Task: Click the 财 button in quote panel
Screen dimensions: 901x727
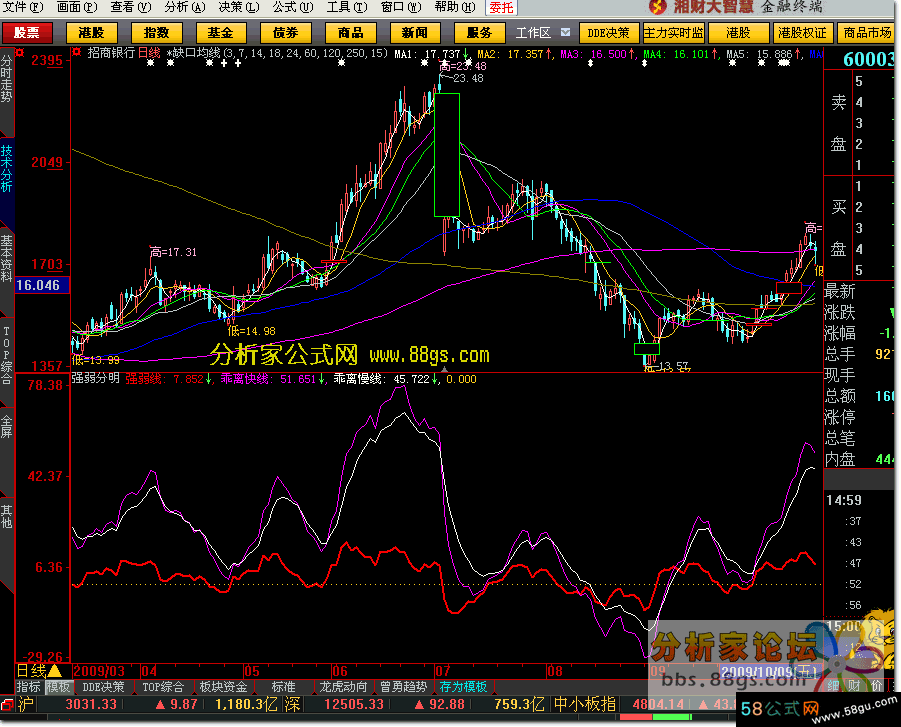Action: (854, 685)
